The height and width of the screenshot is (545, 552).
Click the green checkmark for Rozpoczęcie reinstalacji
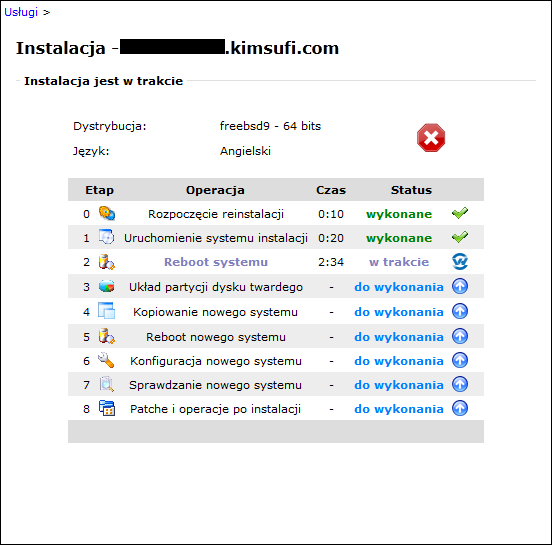point(460,213)
